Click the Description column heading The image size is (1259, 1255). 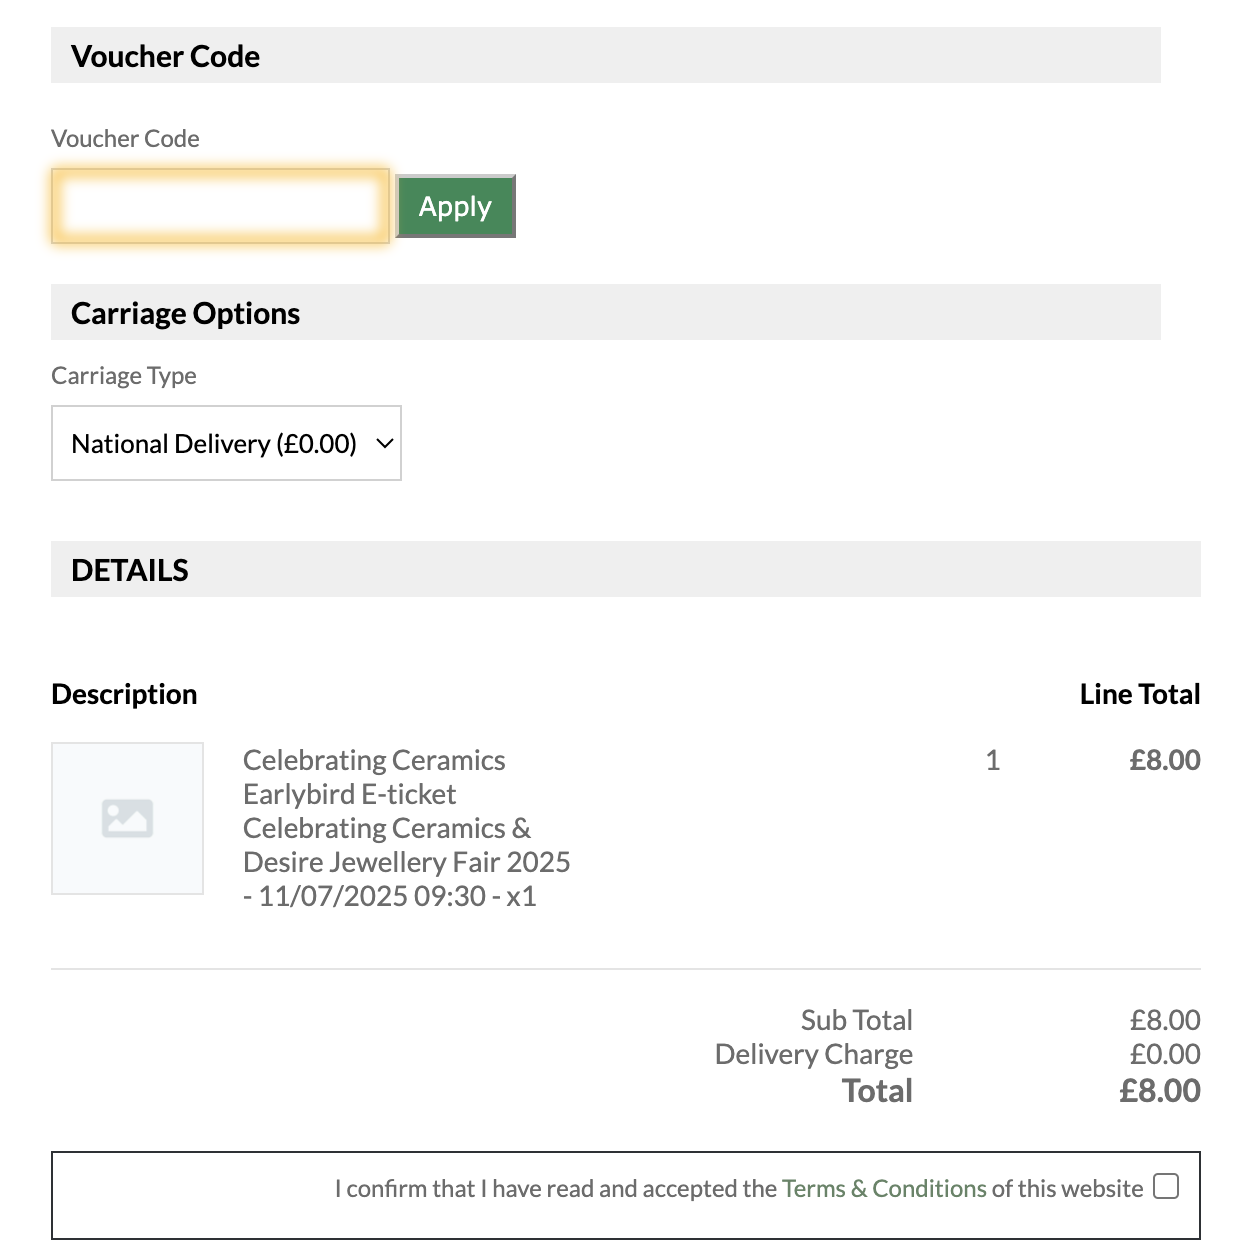[x=124, y=694]
